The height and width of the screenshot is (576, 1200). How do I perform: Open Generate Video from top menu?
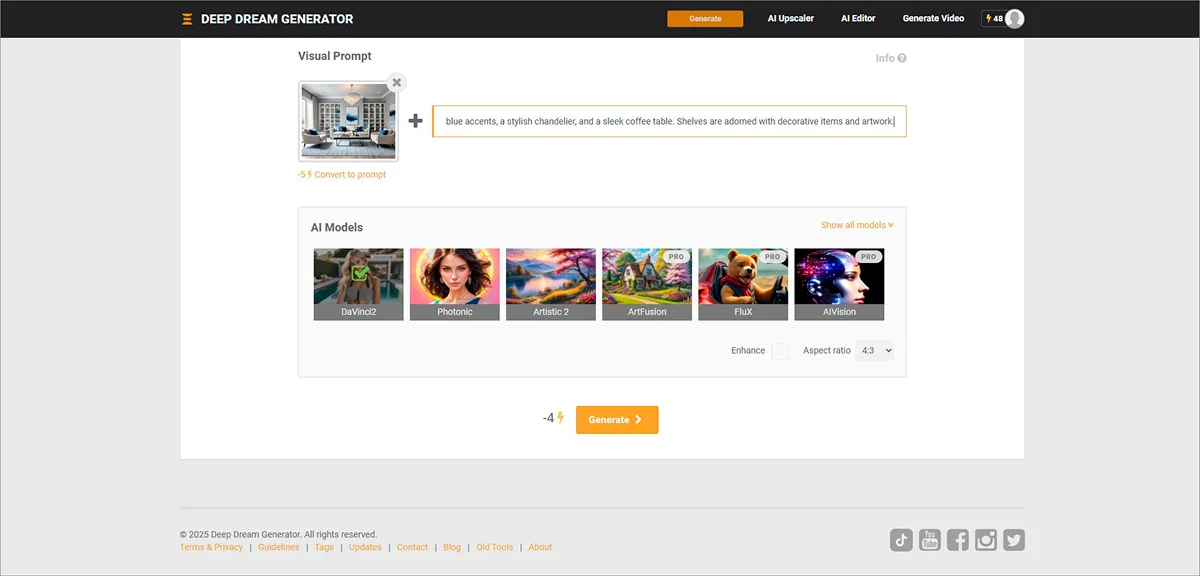(934, 18)
